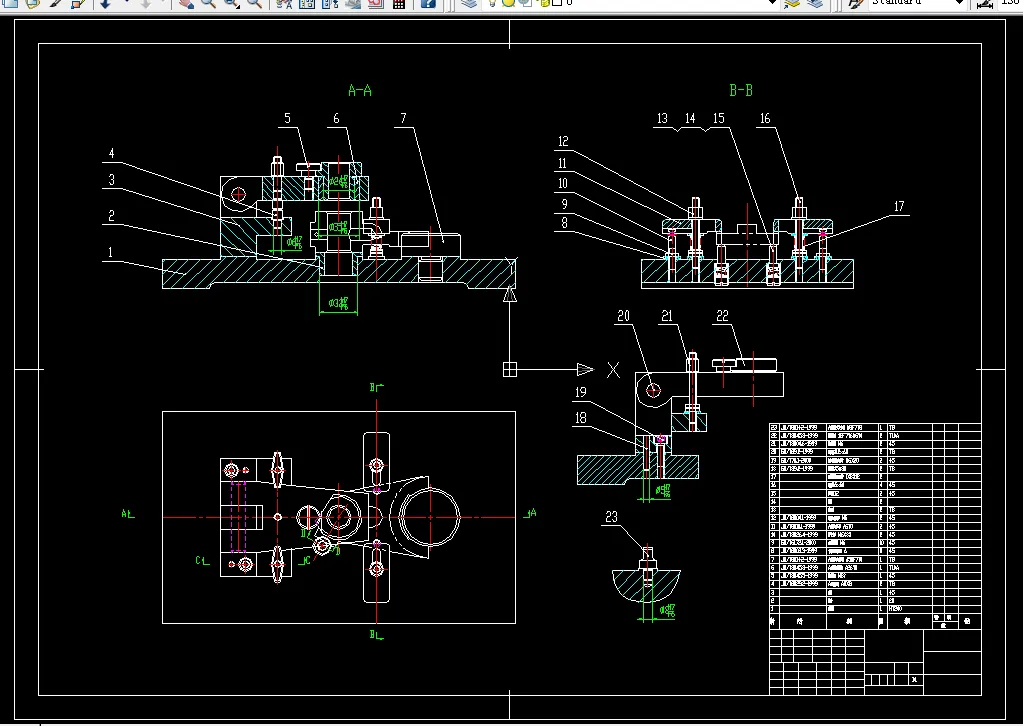Image resolution: width=1023 pixels, height=726 pixels.
Task: Select the section label A-A
Action: [x=360, y=90]
